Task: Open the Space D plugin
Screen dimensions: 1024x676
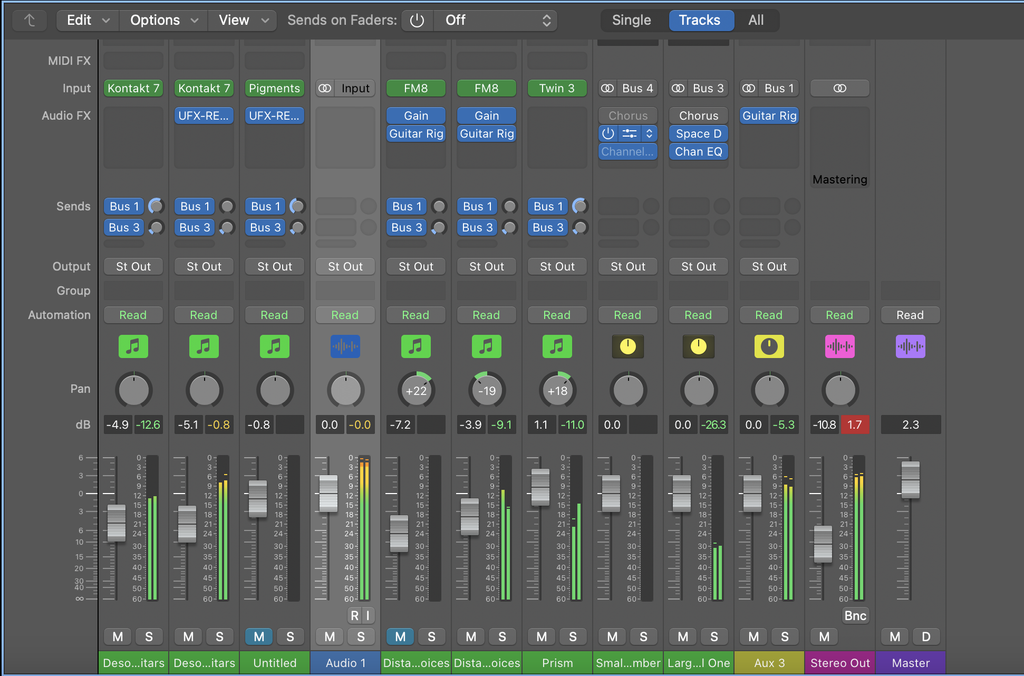Action: click(x=698, y=133)
